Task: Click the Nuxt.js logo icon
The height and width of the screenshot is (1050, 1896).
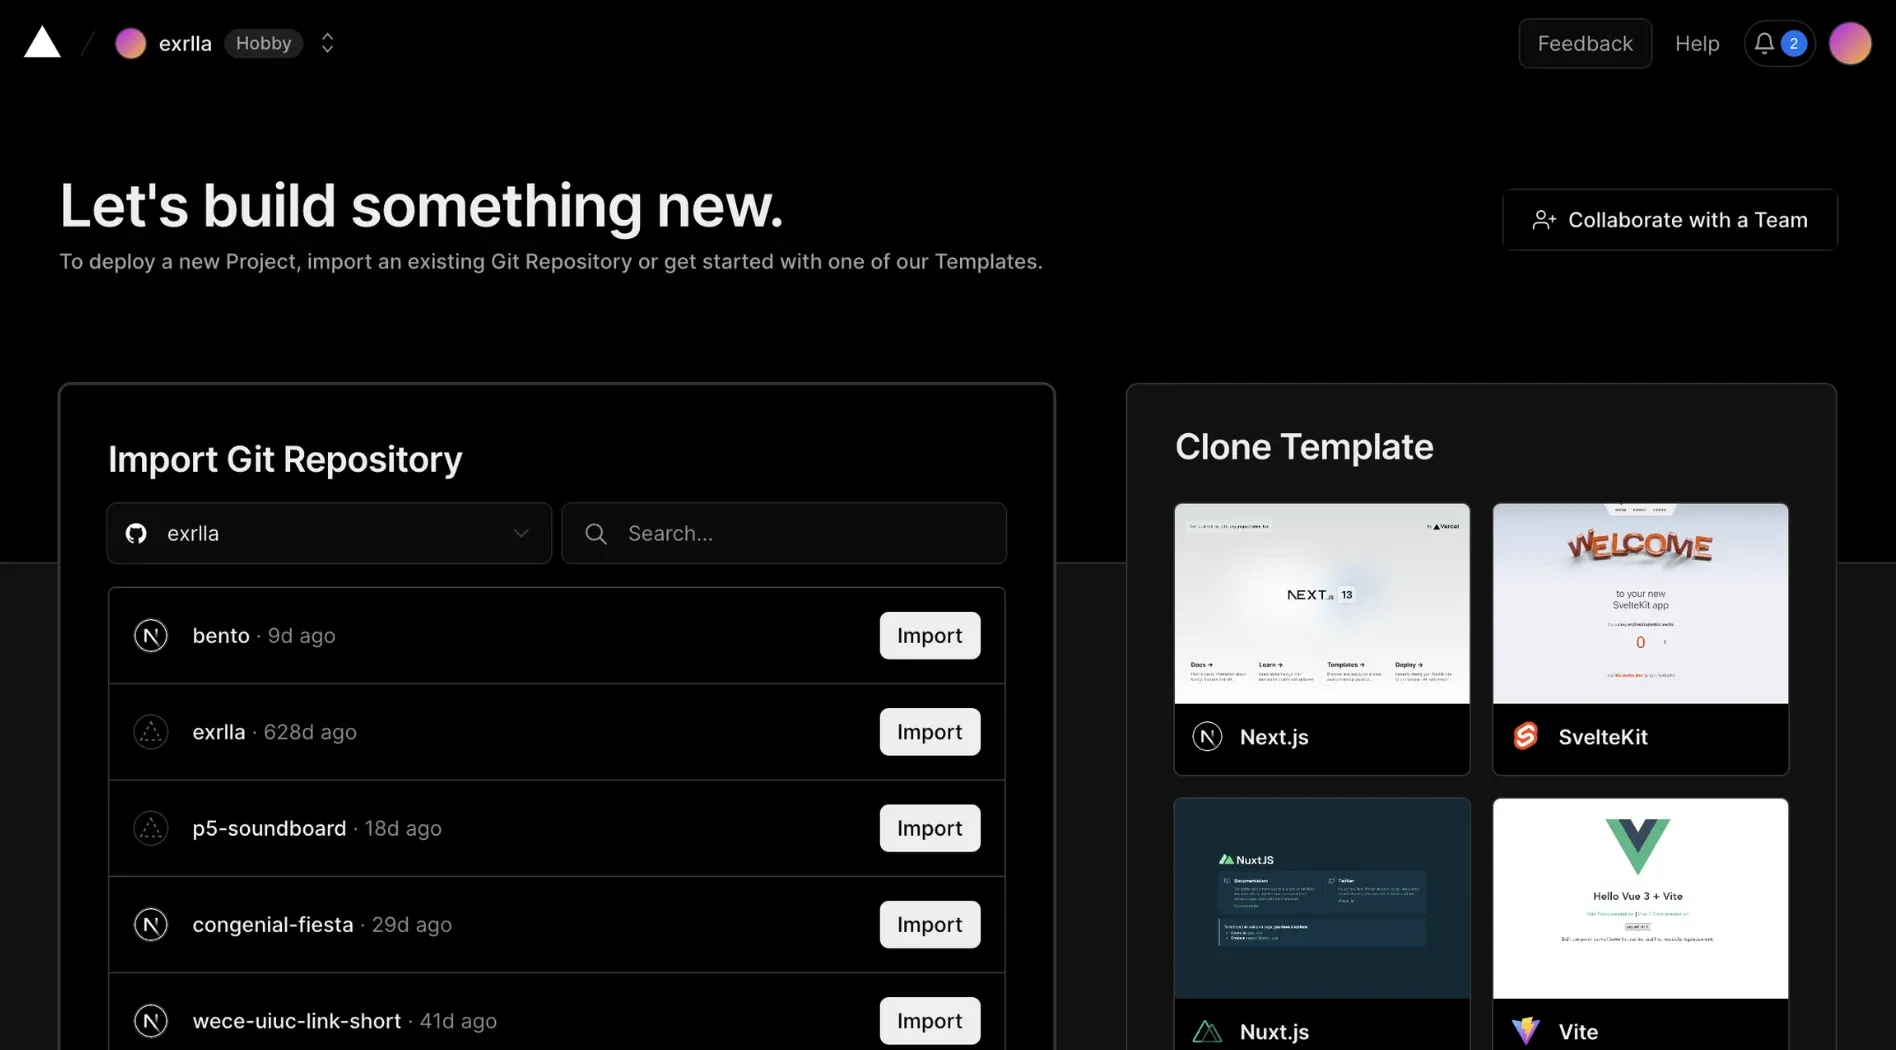Action: (x=1207, y=1031)
